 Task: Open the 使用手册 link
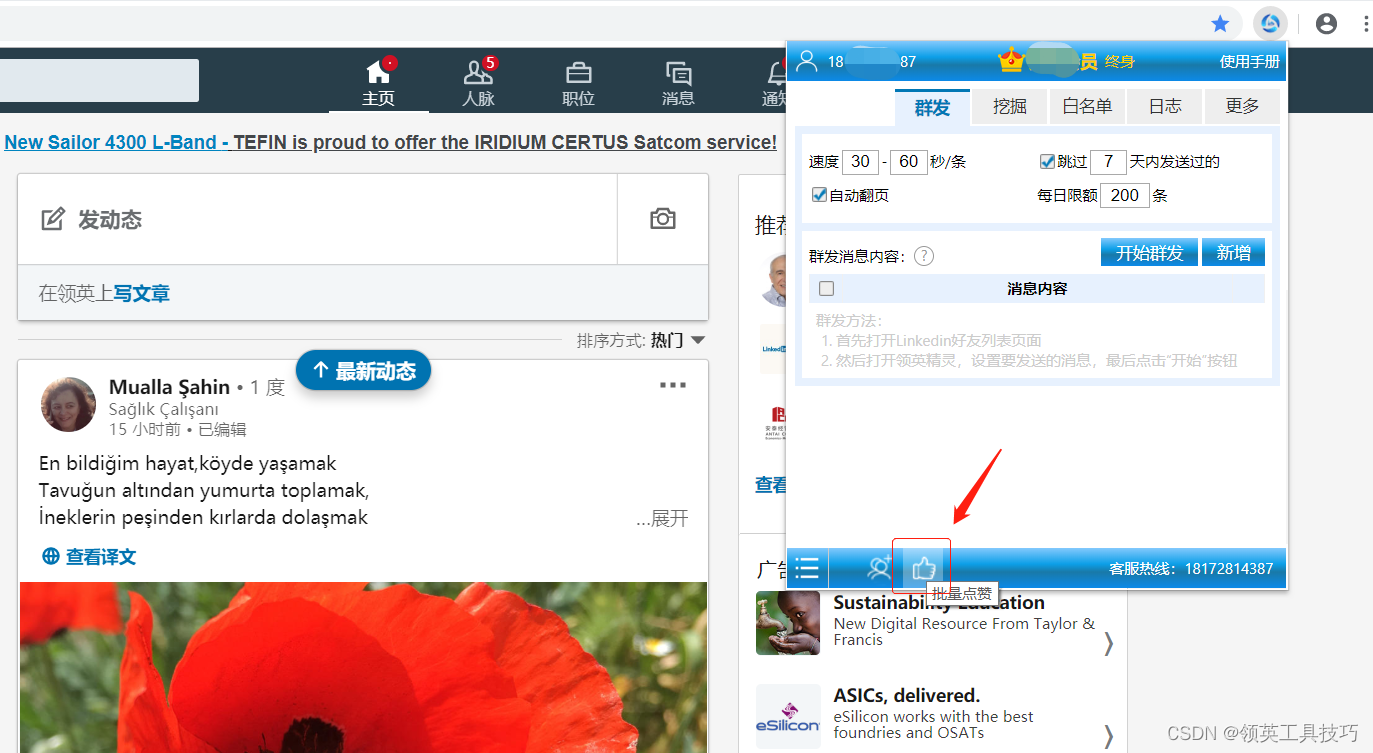pos(1249,62)
